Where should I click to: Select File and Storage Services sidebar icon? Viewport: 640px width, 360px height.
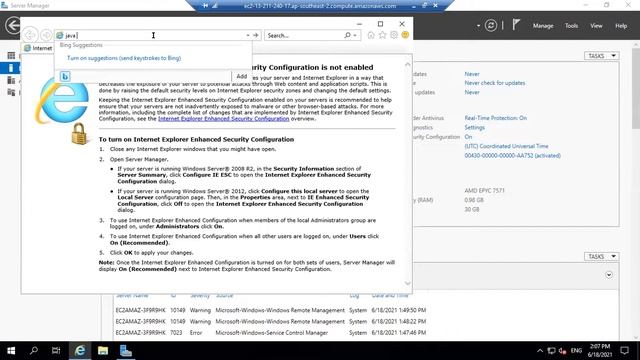coord(11,92)
